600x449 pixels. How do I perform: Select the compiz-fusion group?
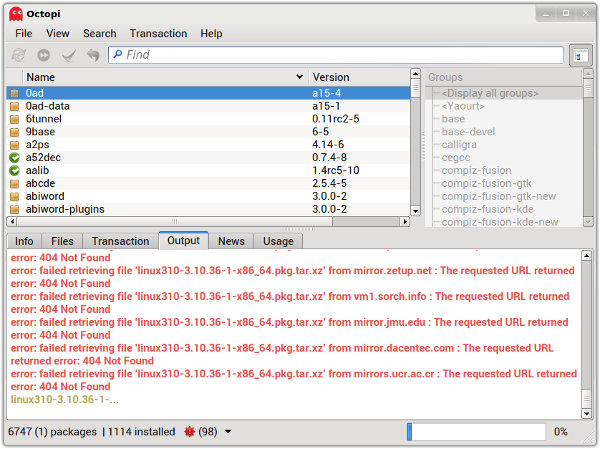pyautogui.click(x=476, y=171)
